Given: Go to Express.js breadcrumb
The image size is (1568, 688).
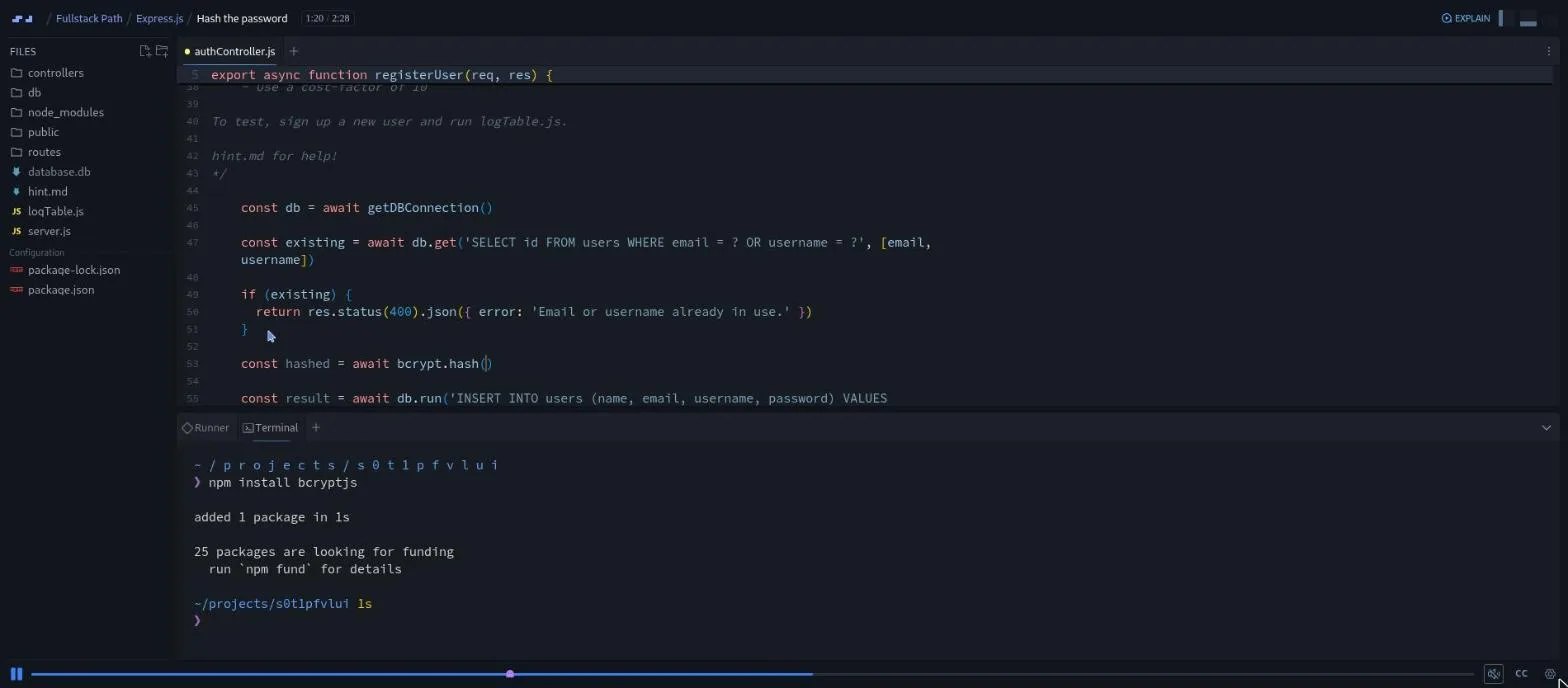Looking at the screenshot, I should pos(160,18).
